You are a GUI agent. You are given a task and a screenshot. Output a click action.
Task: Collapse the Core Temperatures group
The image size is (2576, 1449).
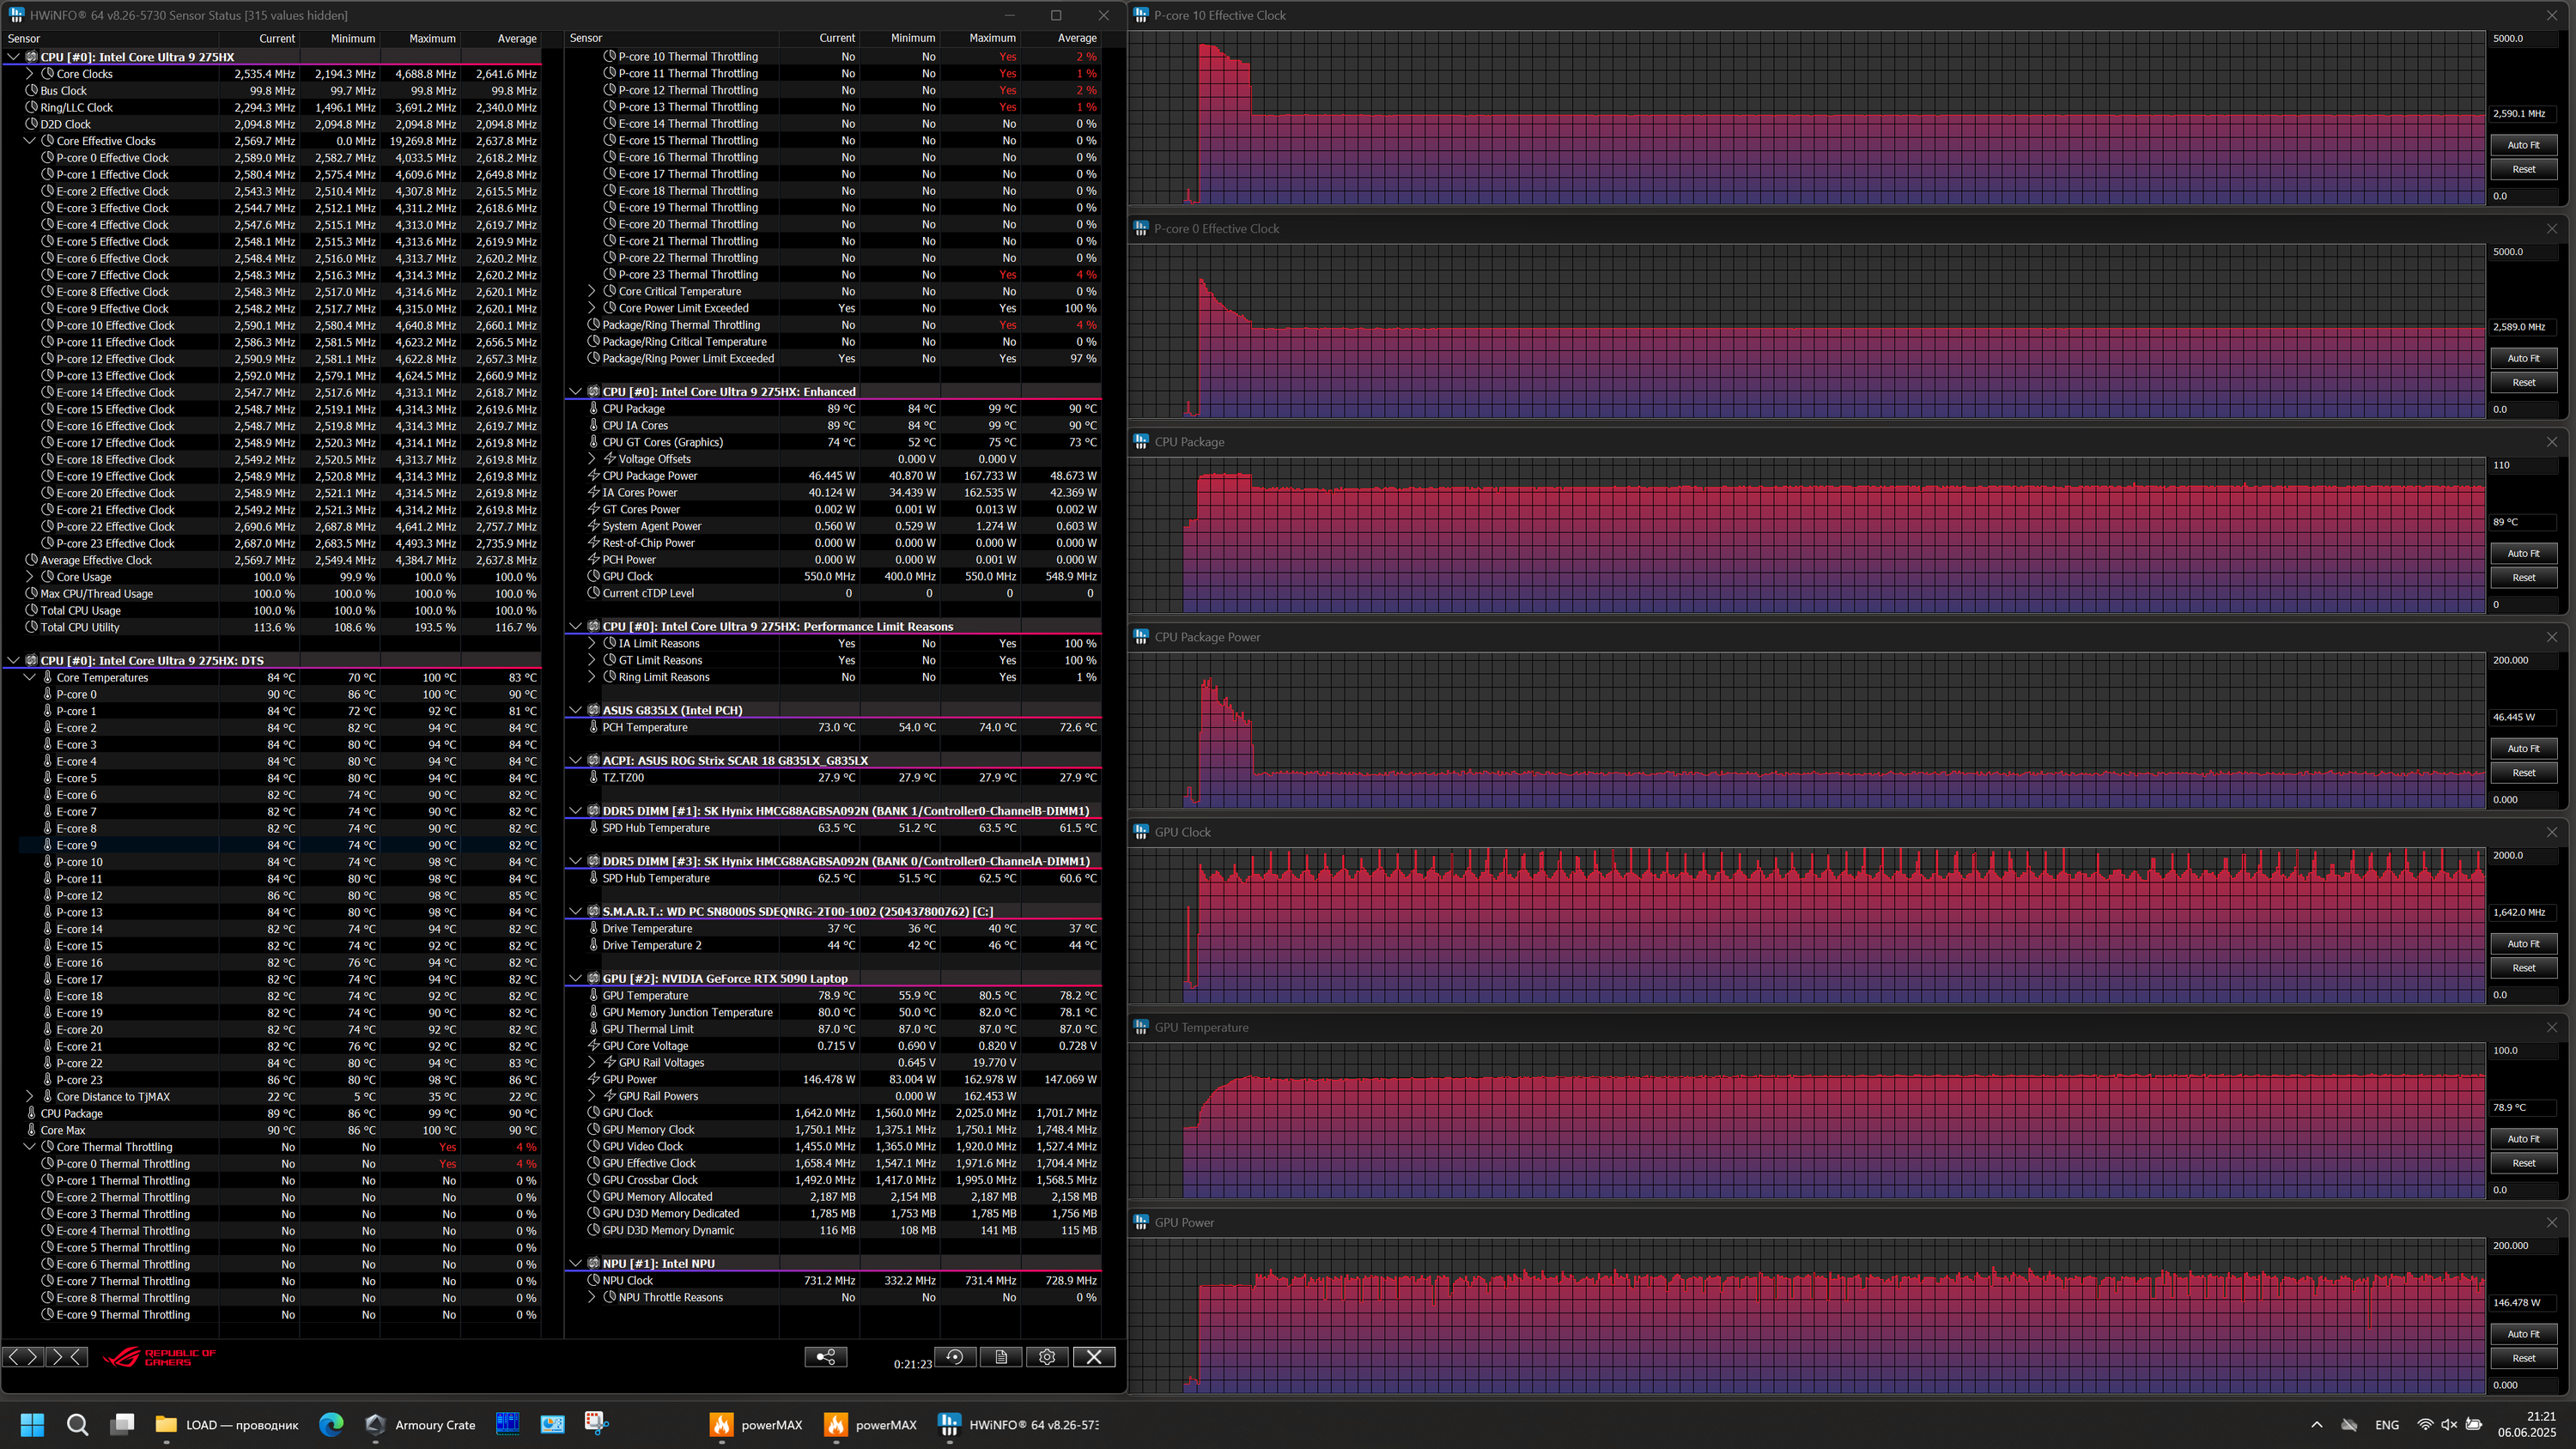pos(30,677)
